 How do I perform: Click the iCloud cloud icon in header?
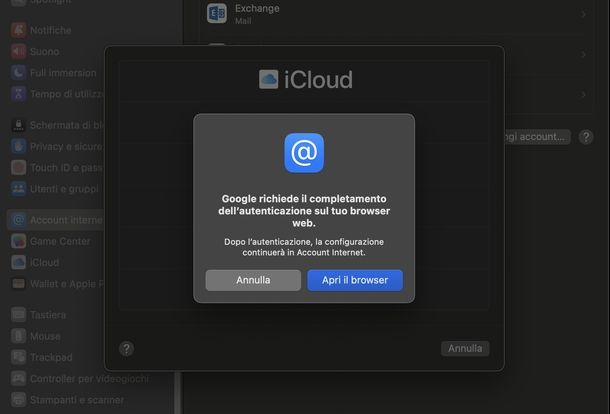pyautogui.click(x=268, y=79)
